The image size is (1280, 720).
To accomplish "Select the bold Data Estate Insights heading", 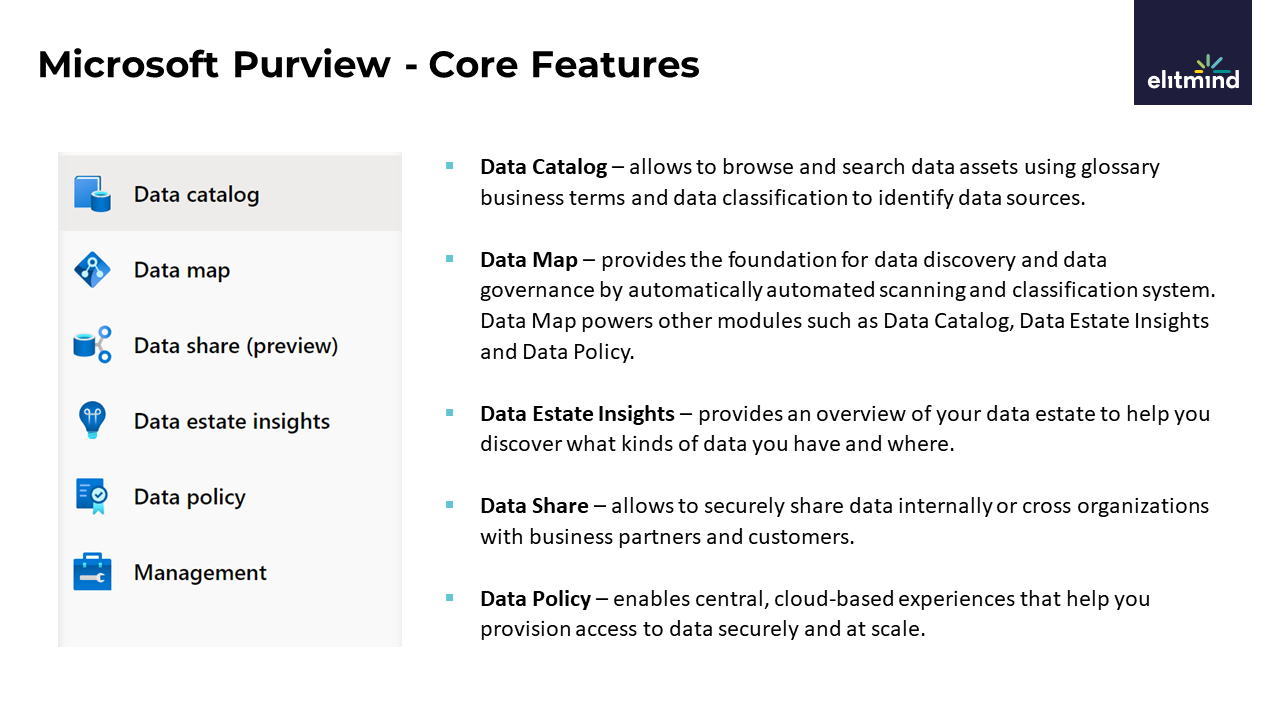I will (x=577, y=414).
